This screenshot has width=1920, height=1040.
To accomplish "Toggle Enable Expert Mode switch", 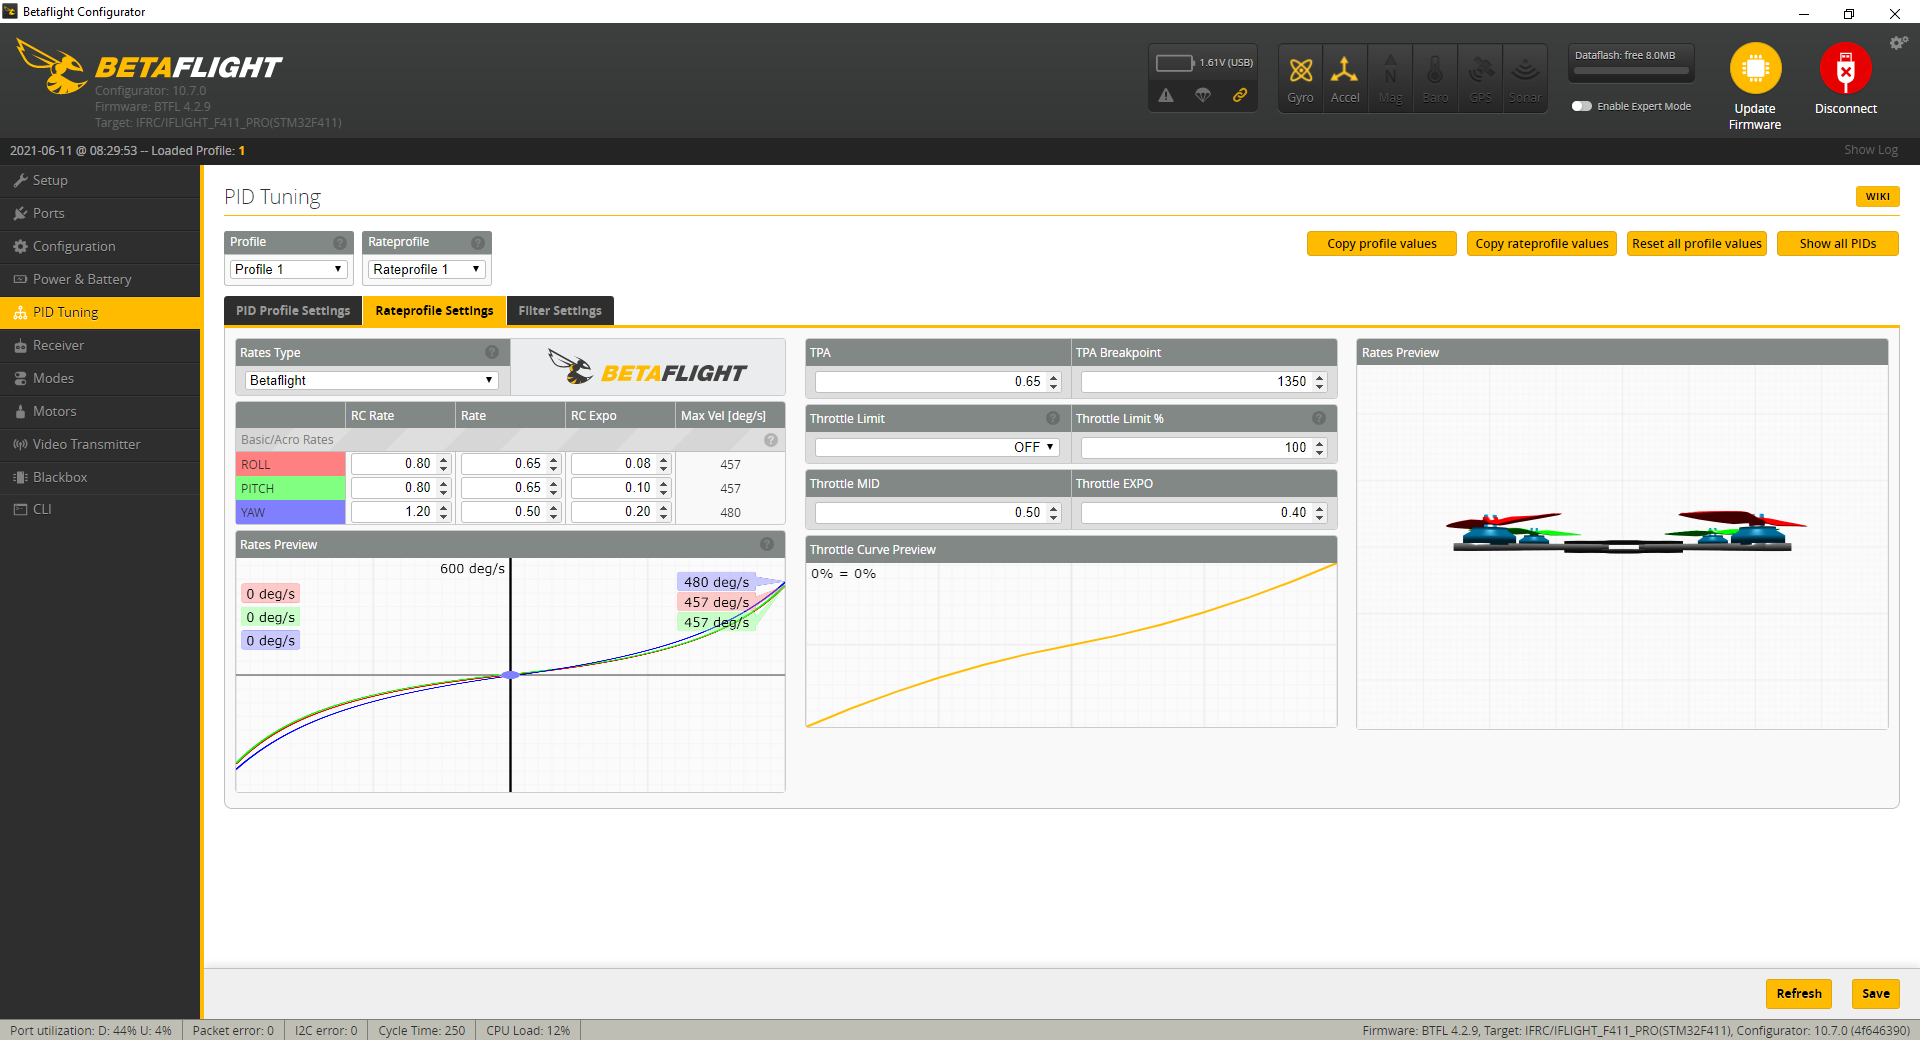I will click(x=1582, y=106).
